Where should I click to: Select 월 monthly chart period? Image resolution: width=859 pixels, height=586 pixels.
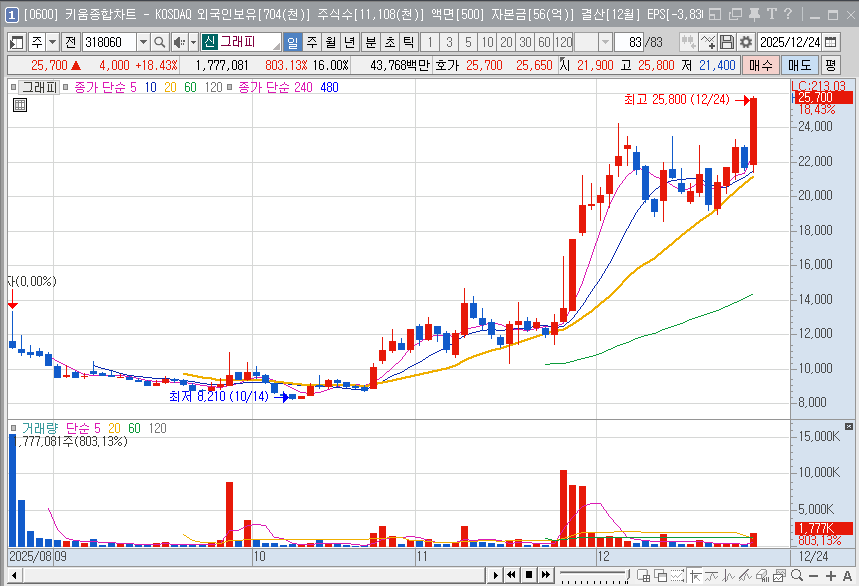330,42
